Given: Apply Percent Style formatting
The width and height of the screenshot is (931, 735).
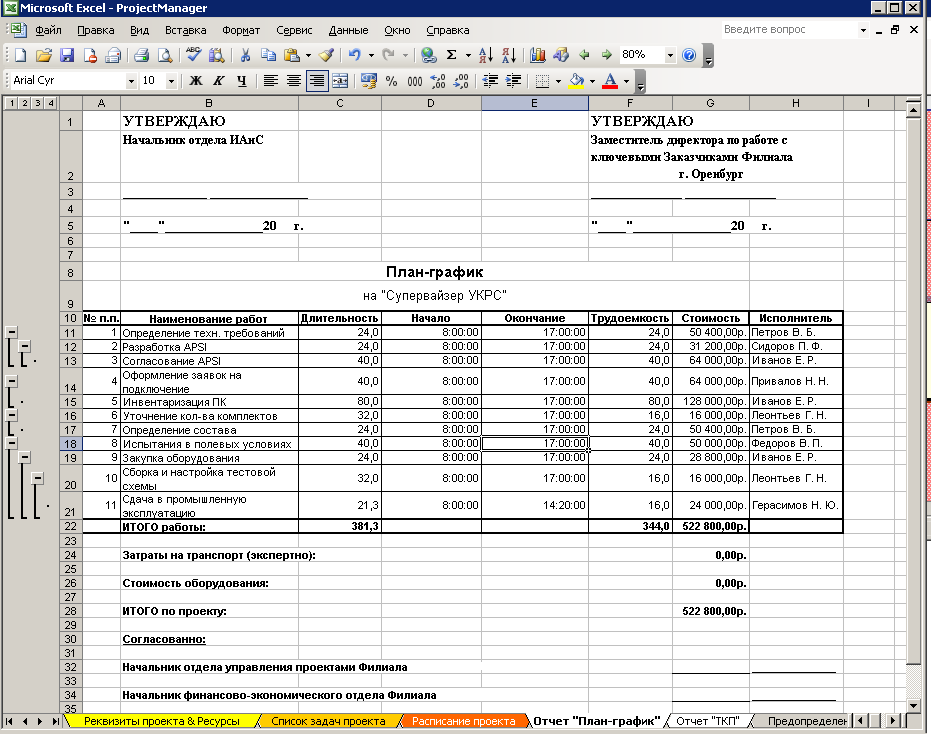Looking at the screenshot, I should pos(391,81).
